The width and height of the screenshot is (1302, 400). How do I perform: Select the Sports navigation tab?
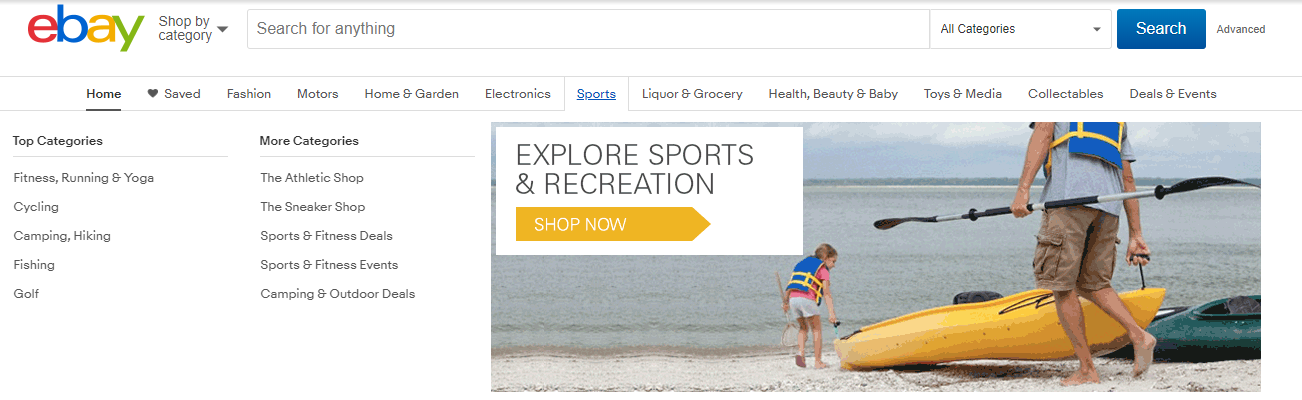[x=596, y=94]
